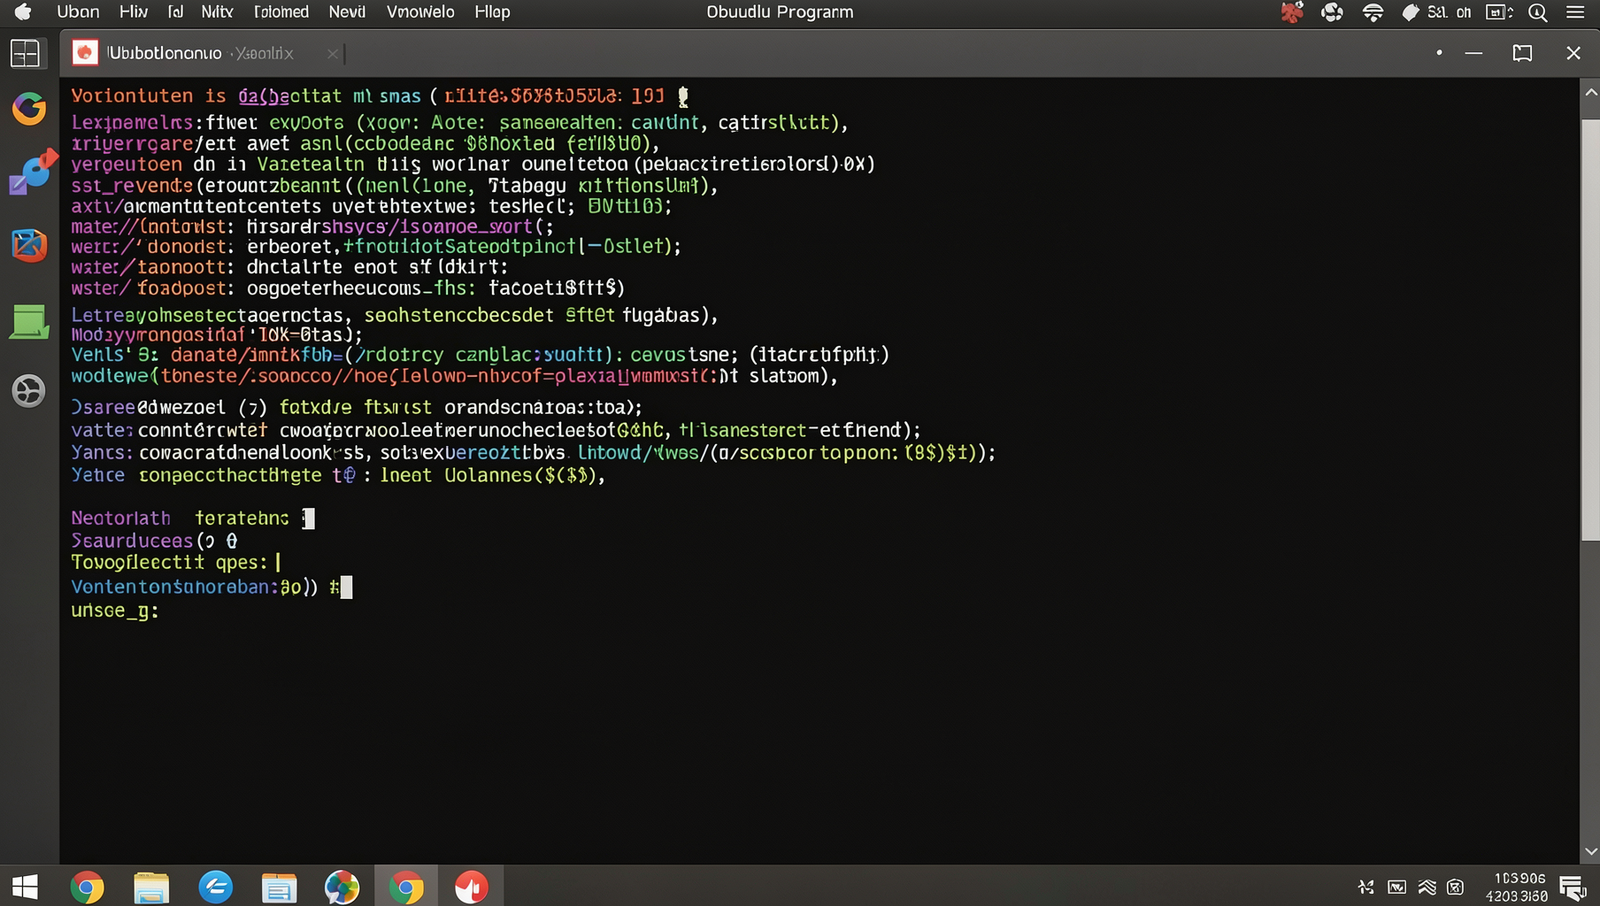Click the window options dot button
The height and width of the screenshot is (906, 1600).
click(1439, 53)
